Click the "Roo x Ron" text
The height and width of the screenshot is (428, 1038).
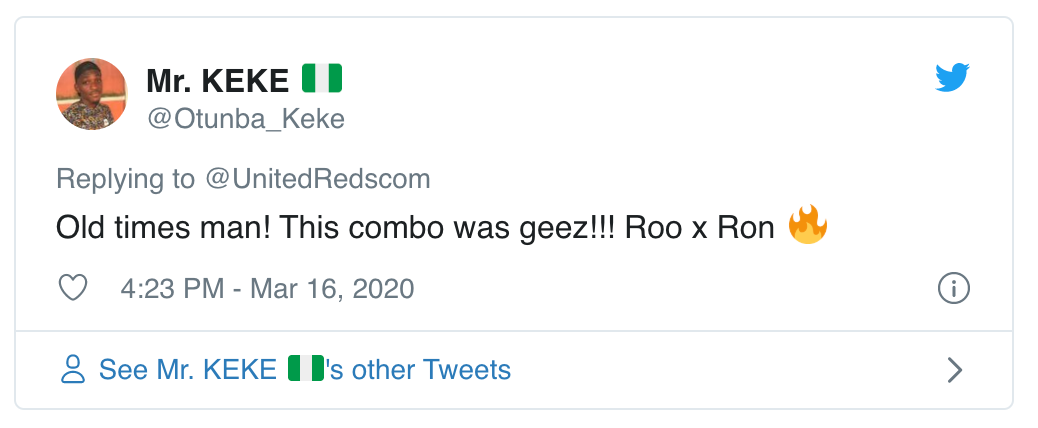tap(700, 228)
